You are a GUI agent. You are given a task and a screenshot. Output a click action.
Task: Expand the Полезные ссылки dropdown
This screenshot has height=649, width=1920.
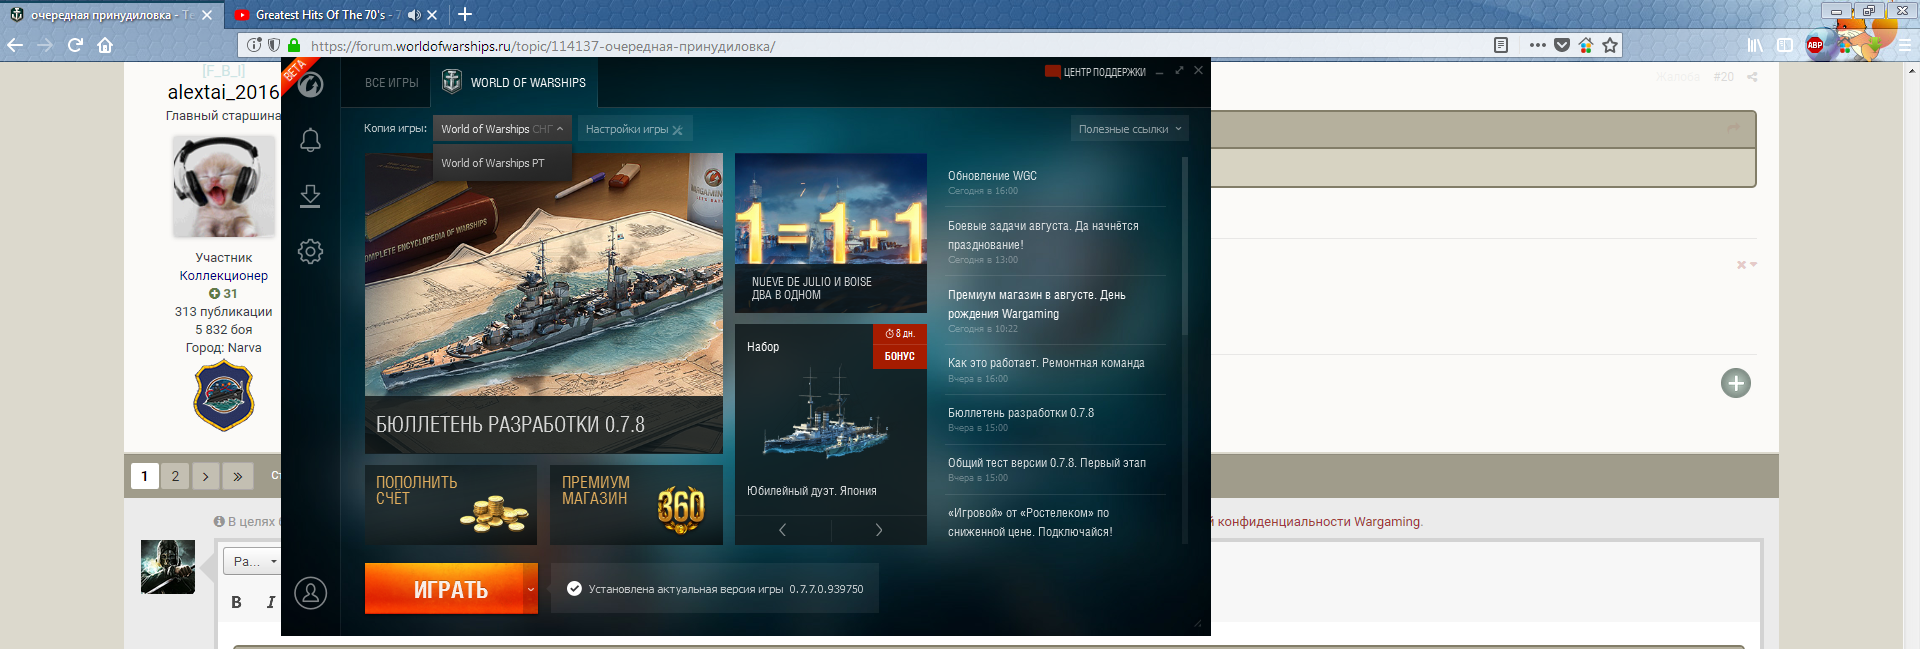coord(1130,129)
